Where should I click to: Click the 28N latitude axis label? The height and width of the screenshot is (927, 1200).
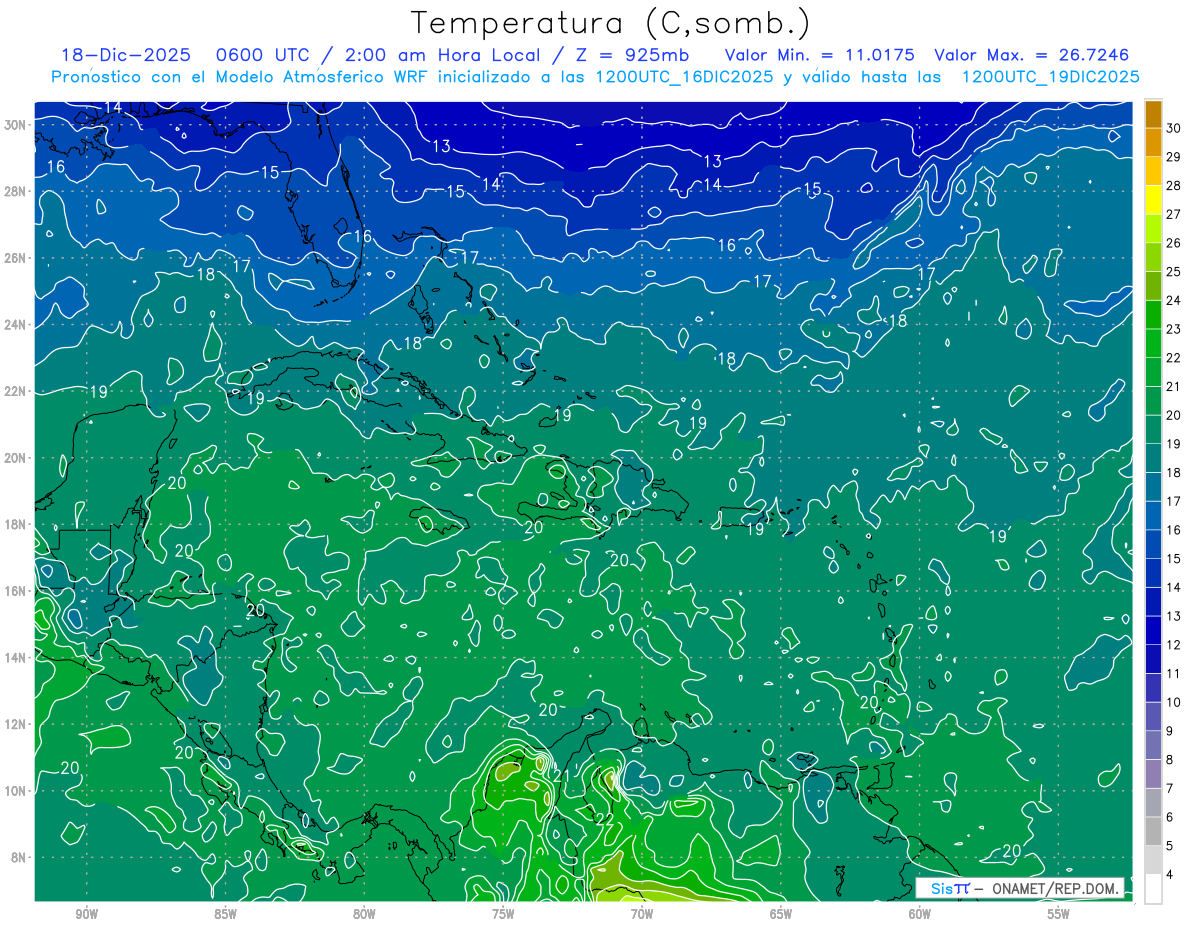[17, 191]
